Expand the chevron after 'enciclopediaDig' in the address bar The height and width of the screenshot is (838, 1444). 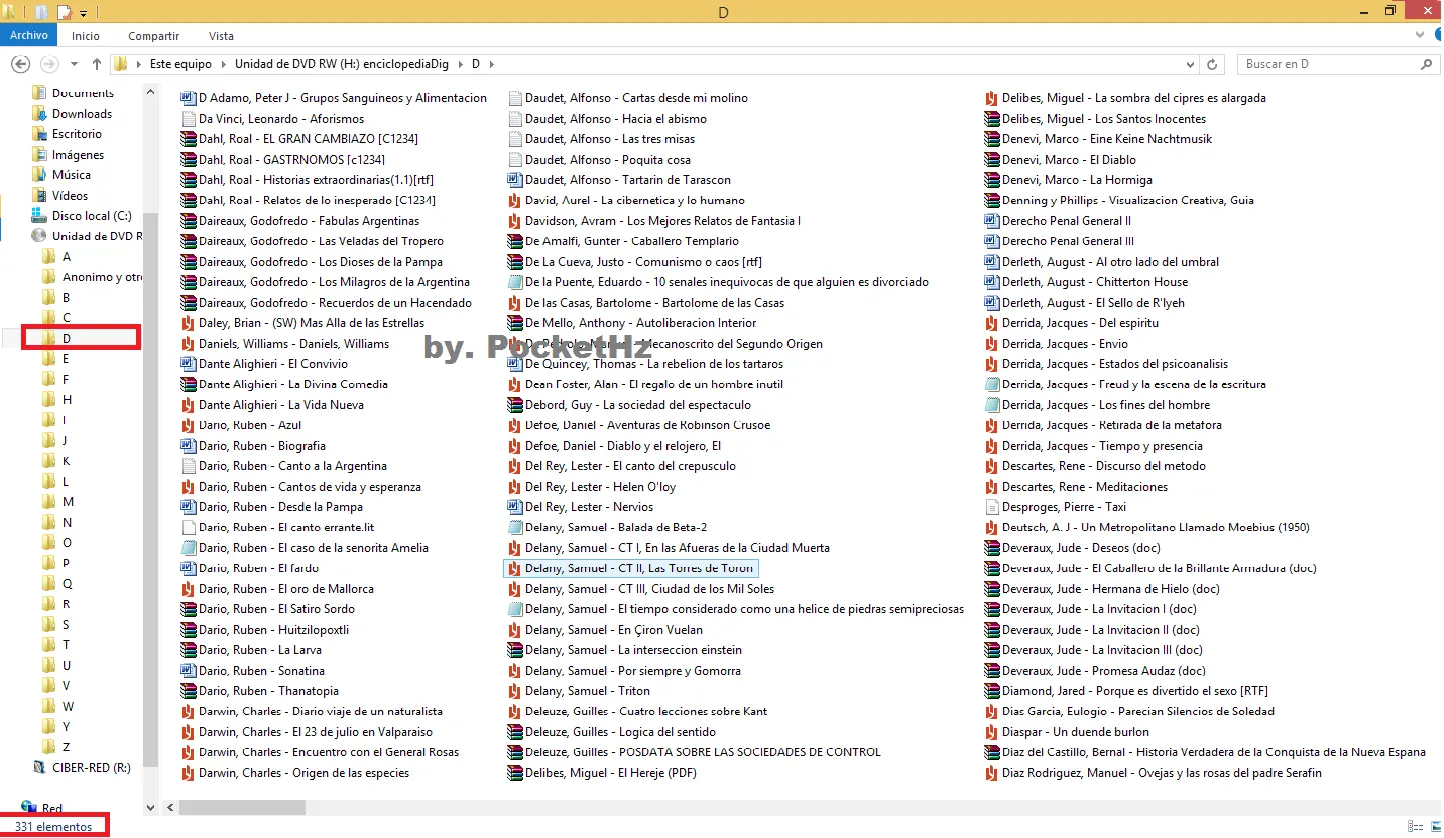coord(460,64)
